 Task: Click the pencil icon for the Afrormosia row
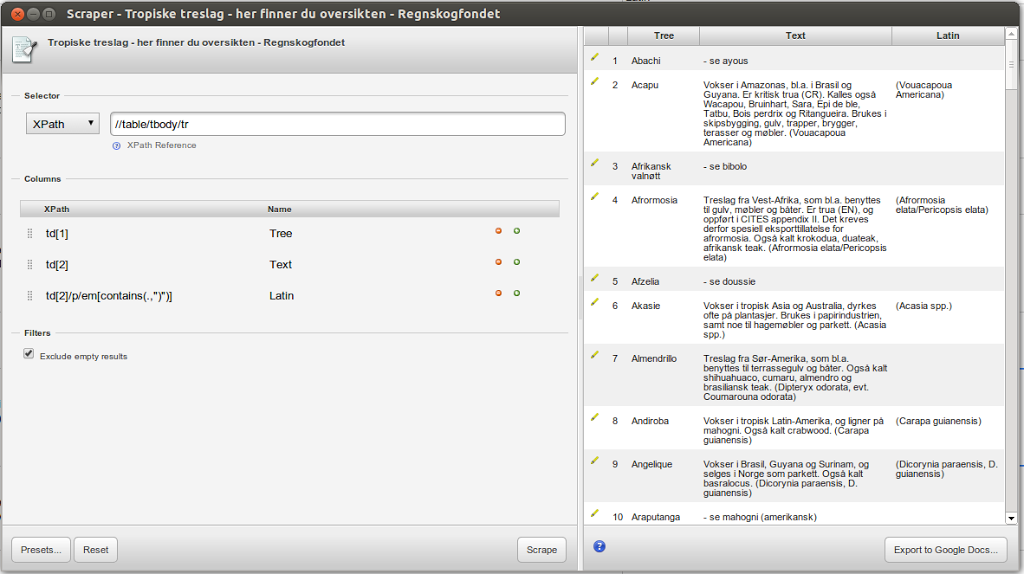tap(594, 197)
